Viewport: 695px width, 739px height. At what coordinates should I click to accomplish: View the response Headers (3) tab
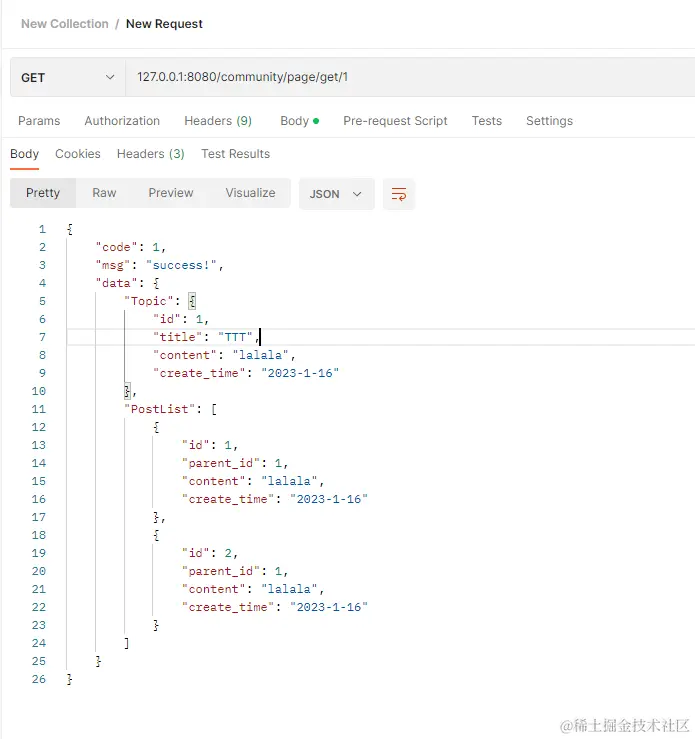151,154
